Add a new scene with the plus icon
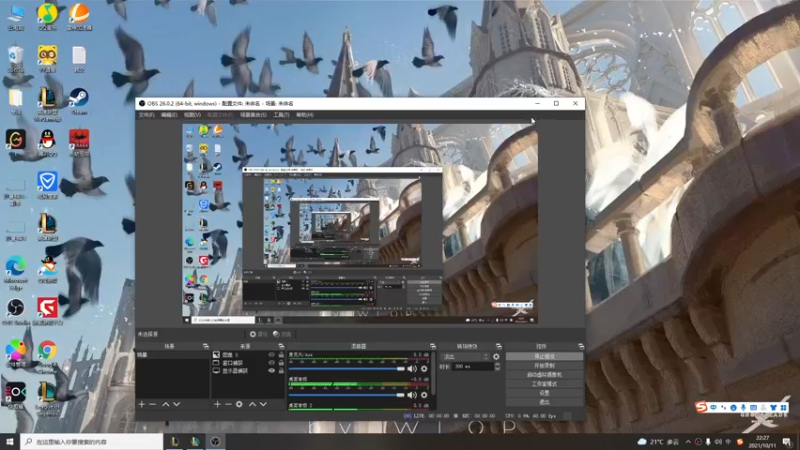The width and height of the screenshot is (800, 450). pos(142,404)
